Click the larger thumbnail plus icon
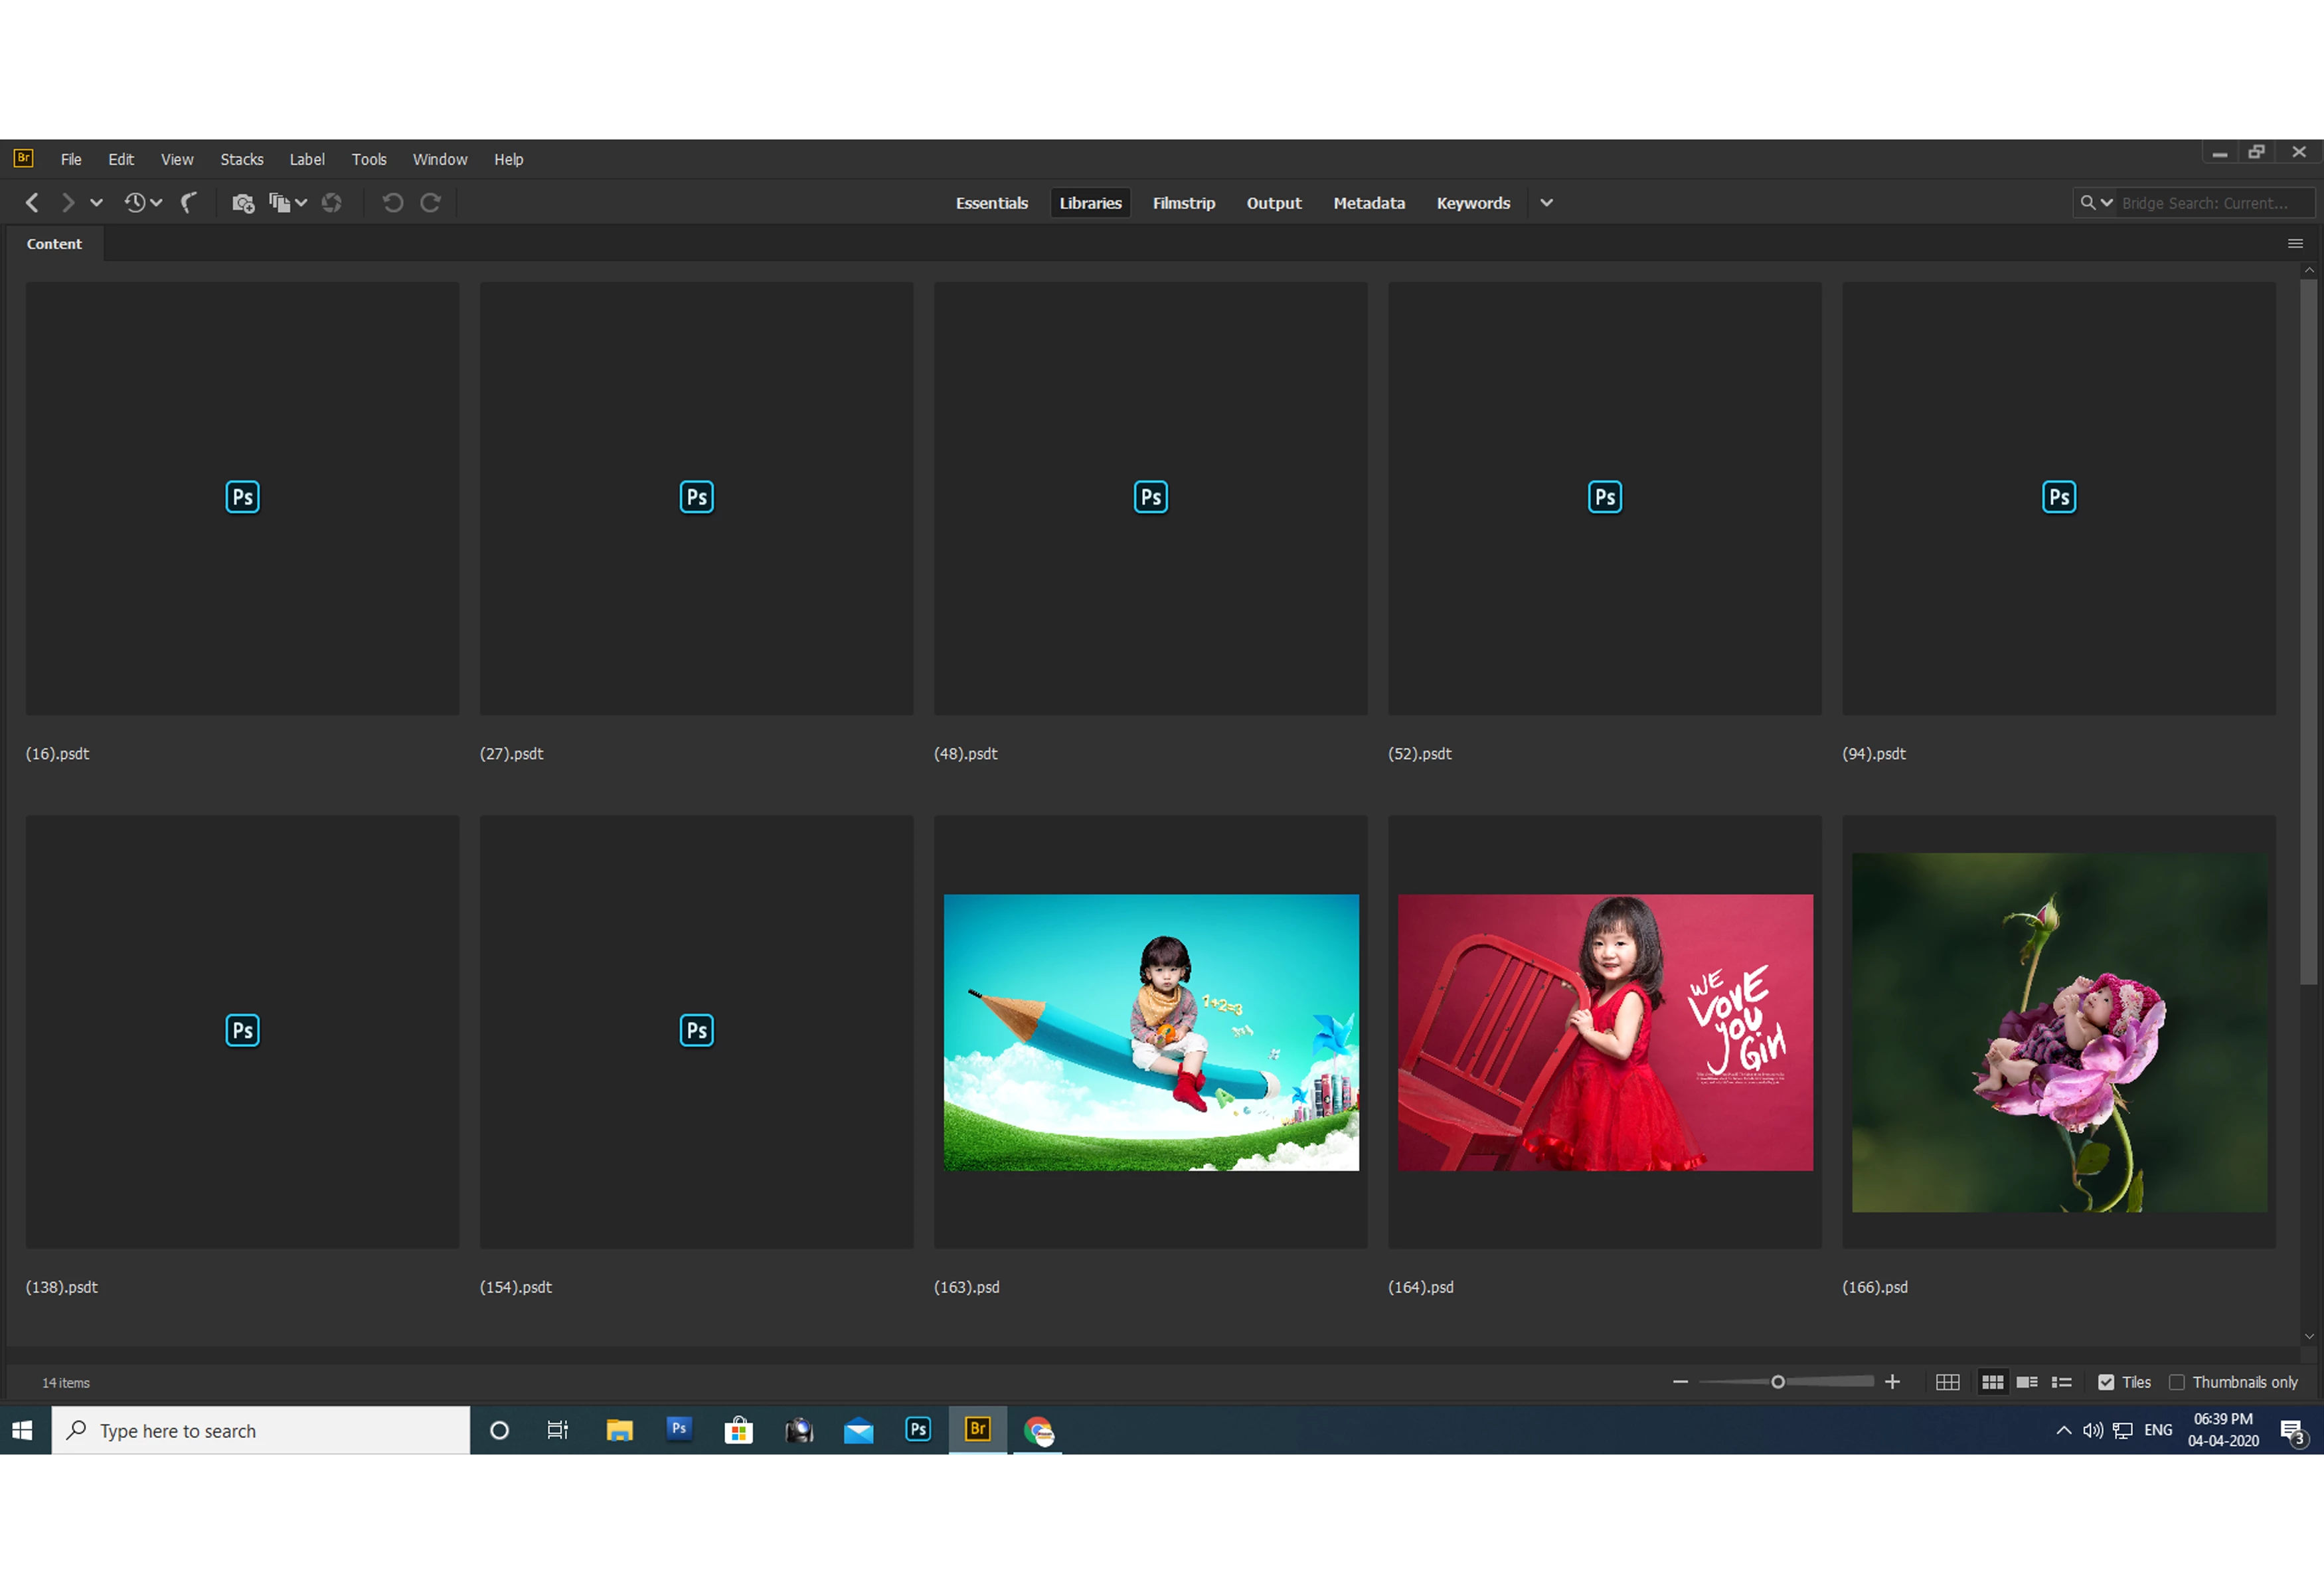Screen dimensions: 2324x1594 pyautogui.click(x=1892, y=1382)
